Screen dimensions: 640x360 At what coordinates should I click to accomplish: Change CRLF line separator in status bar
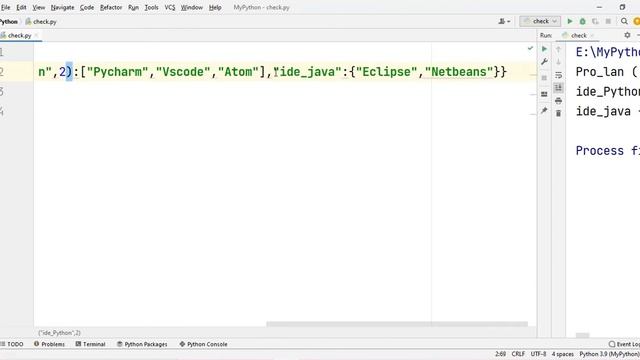pyautogui.click(x=518, y=354)
